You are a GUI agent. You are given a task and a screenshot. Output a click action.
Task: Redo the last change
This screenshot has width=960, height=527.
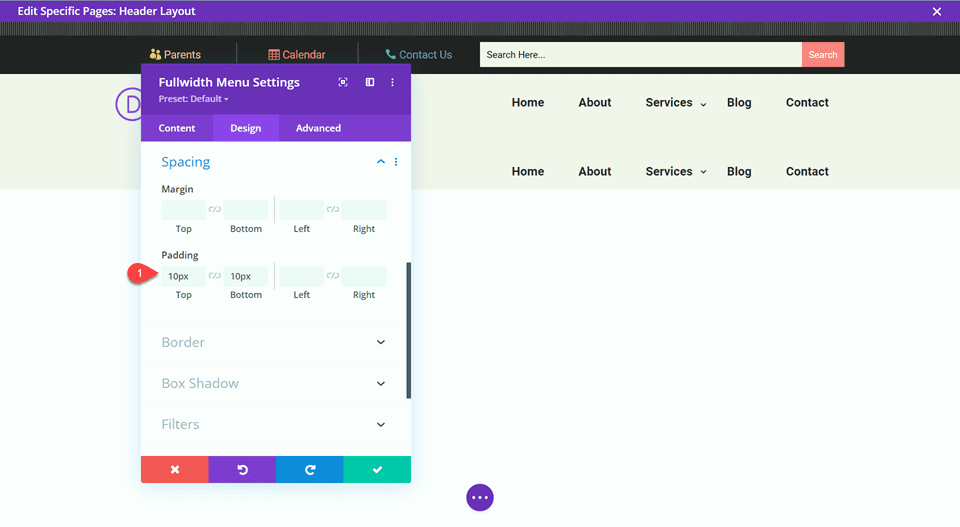tap(310, 469)
